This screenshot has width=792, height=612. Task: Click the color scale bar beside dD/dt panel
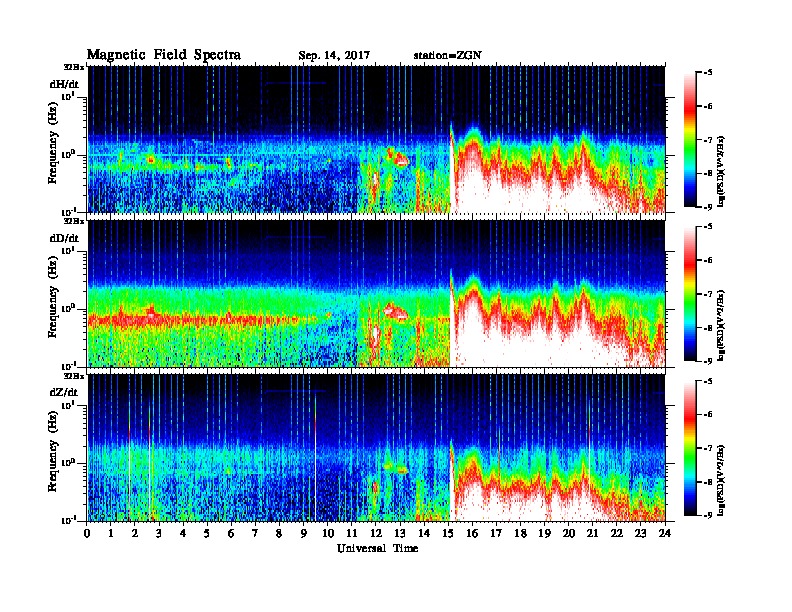(x=690, y=293)
